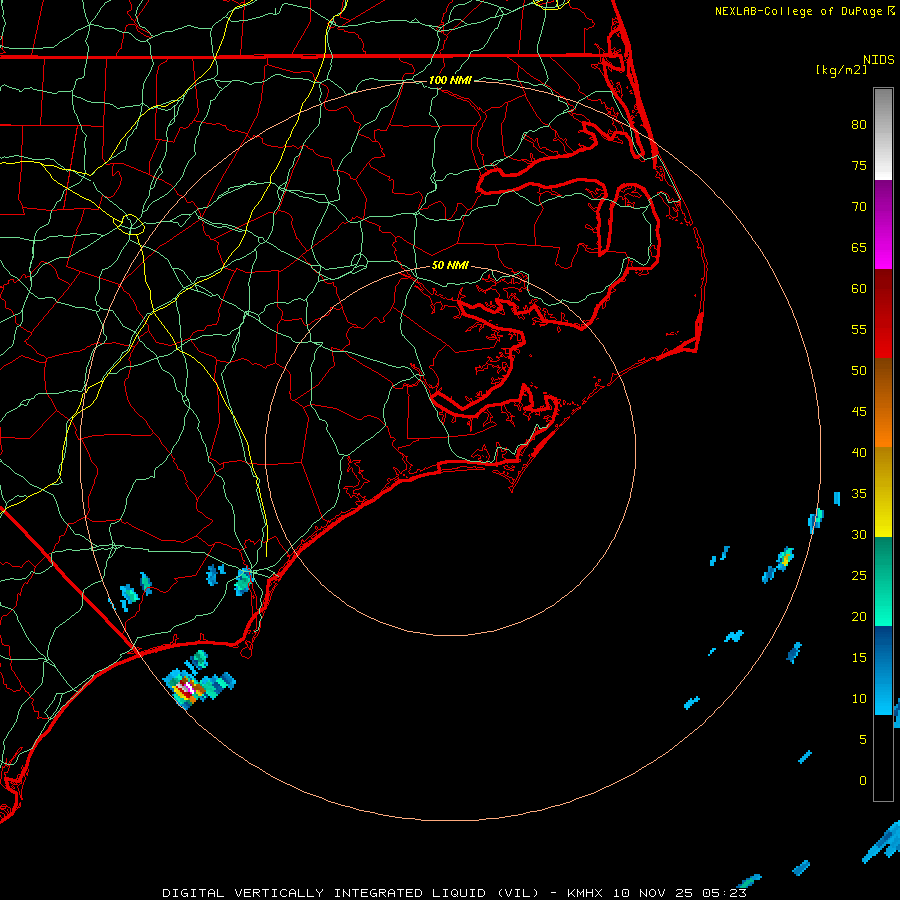
Task: Click the 50 scale value
Action: [859, 370]
